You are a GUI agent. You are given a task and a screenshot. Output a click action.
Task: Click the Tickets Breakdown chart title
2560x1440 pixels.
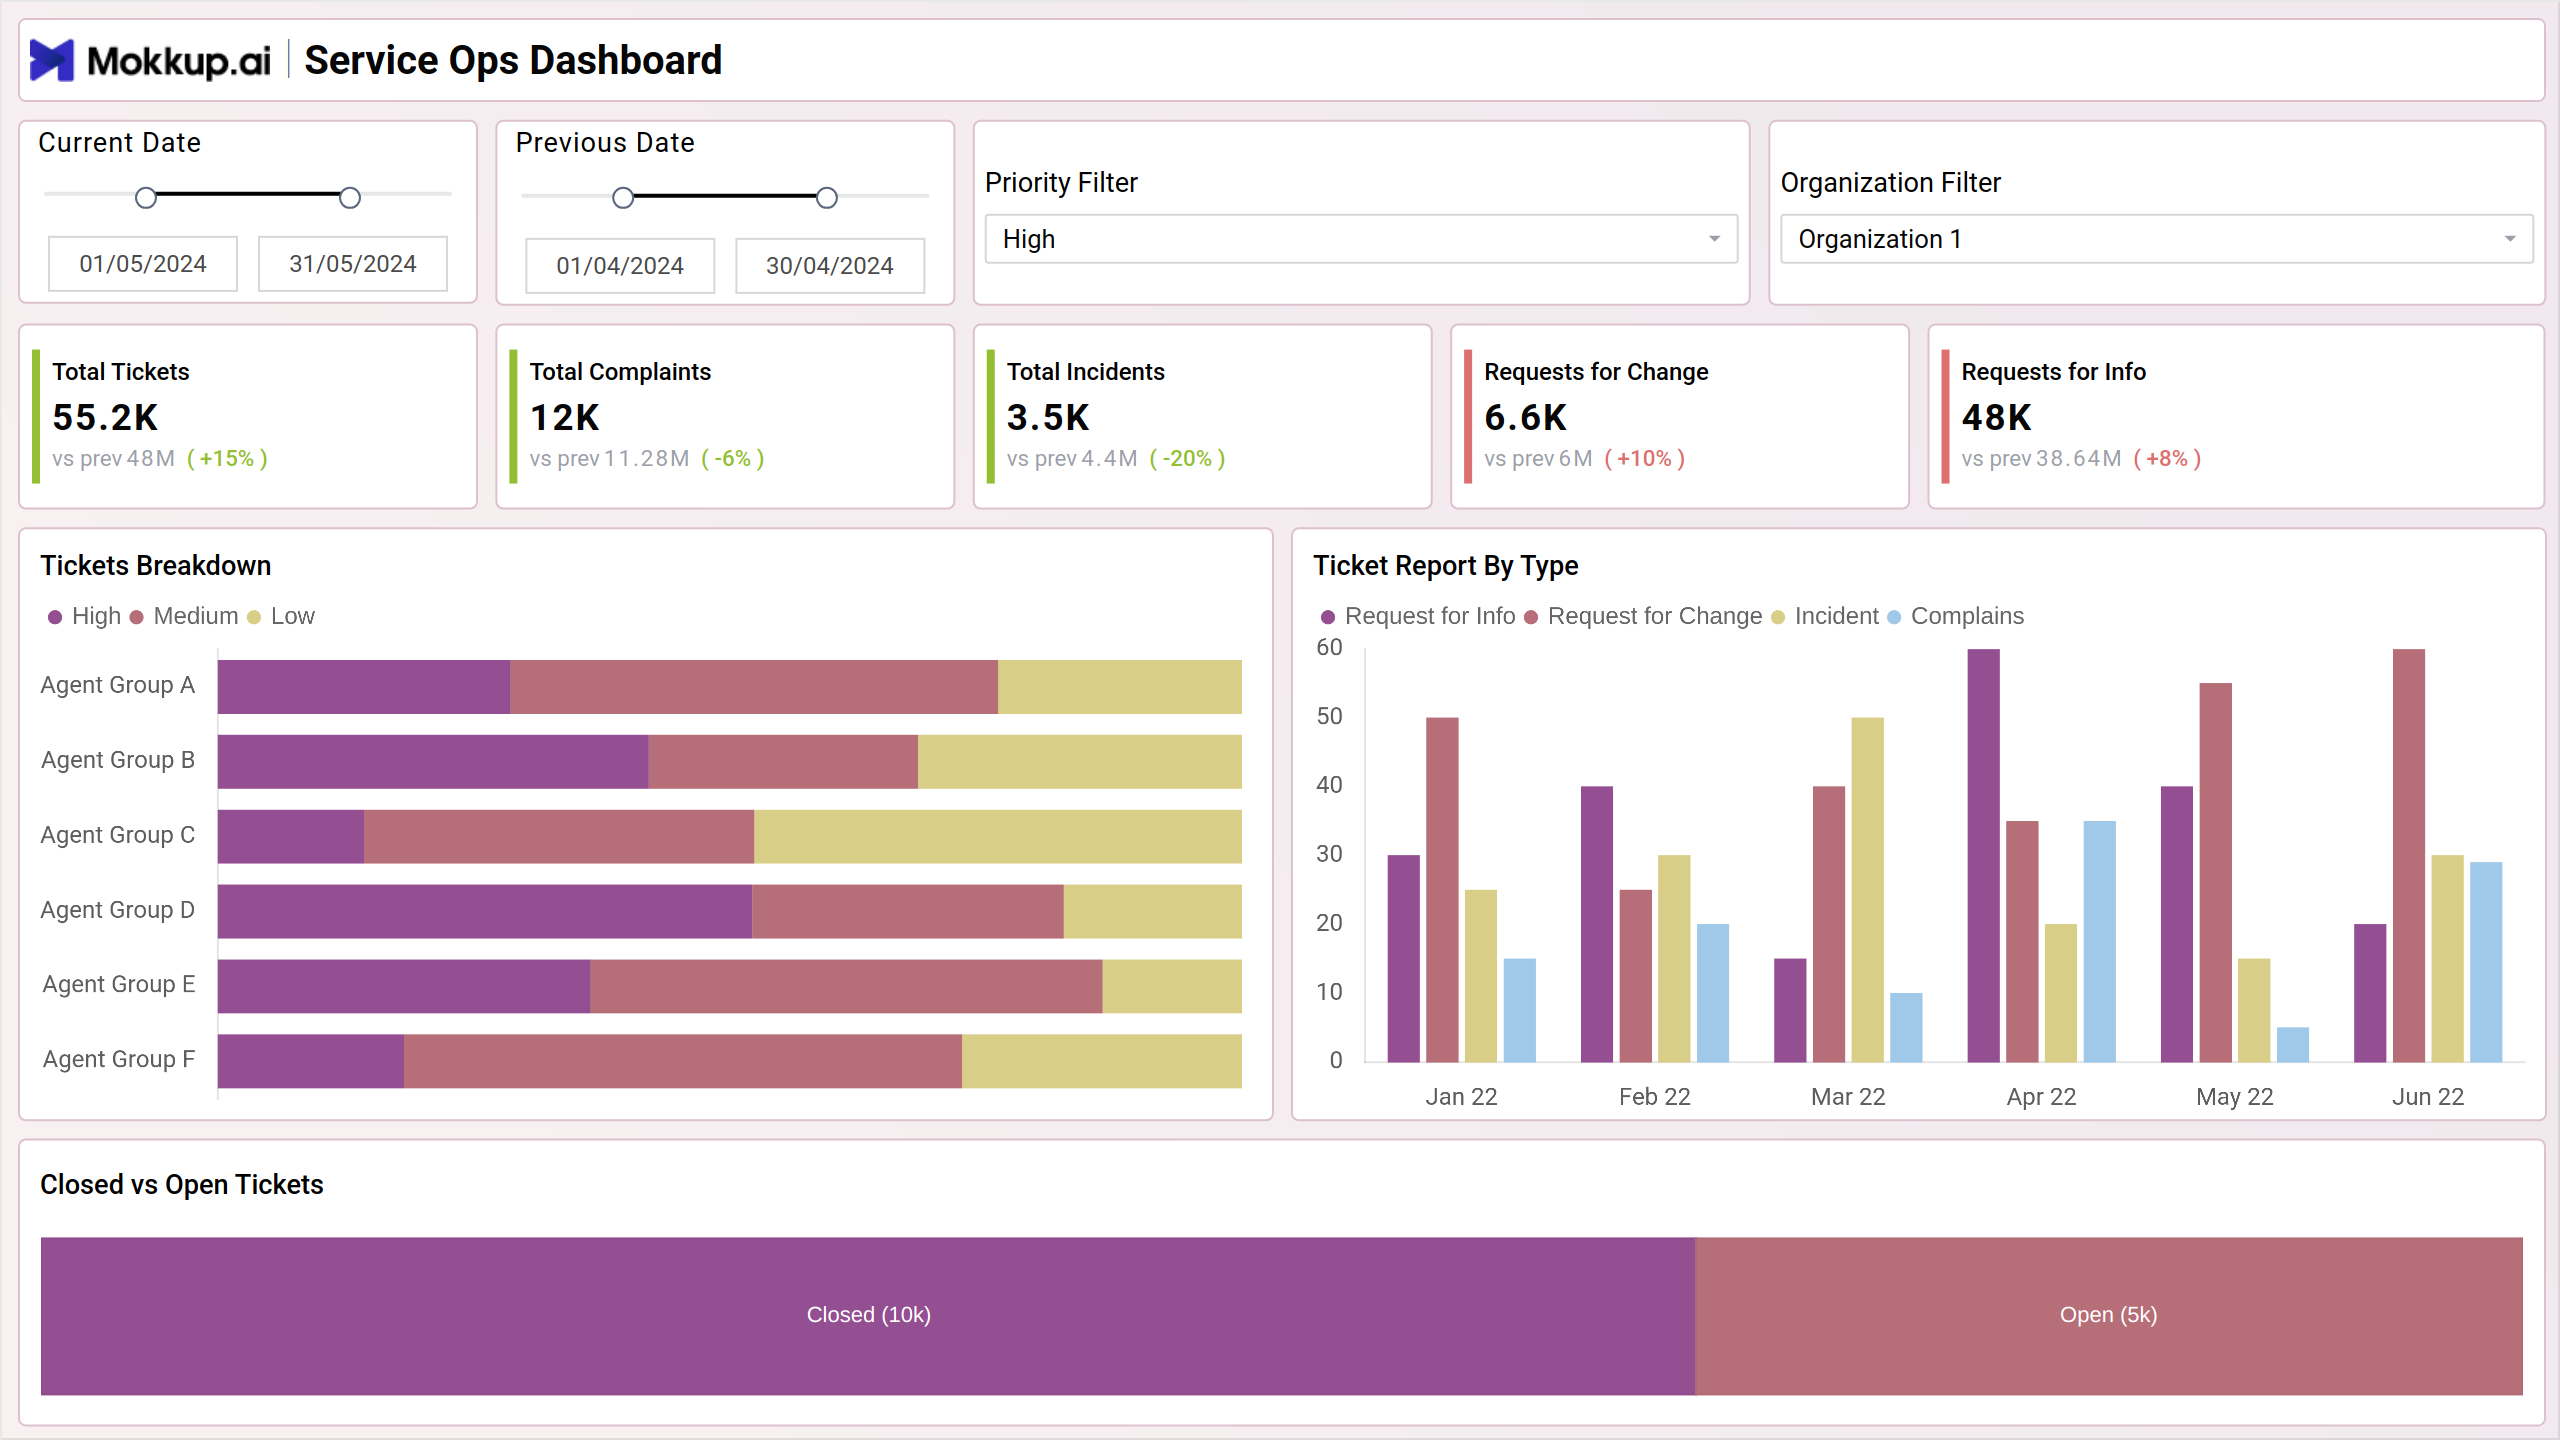coord(156,566)
